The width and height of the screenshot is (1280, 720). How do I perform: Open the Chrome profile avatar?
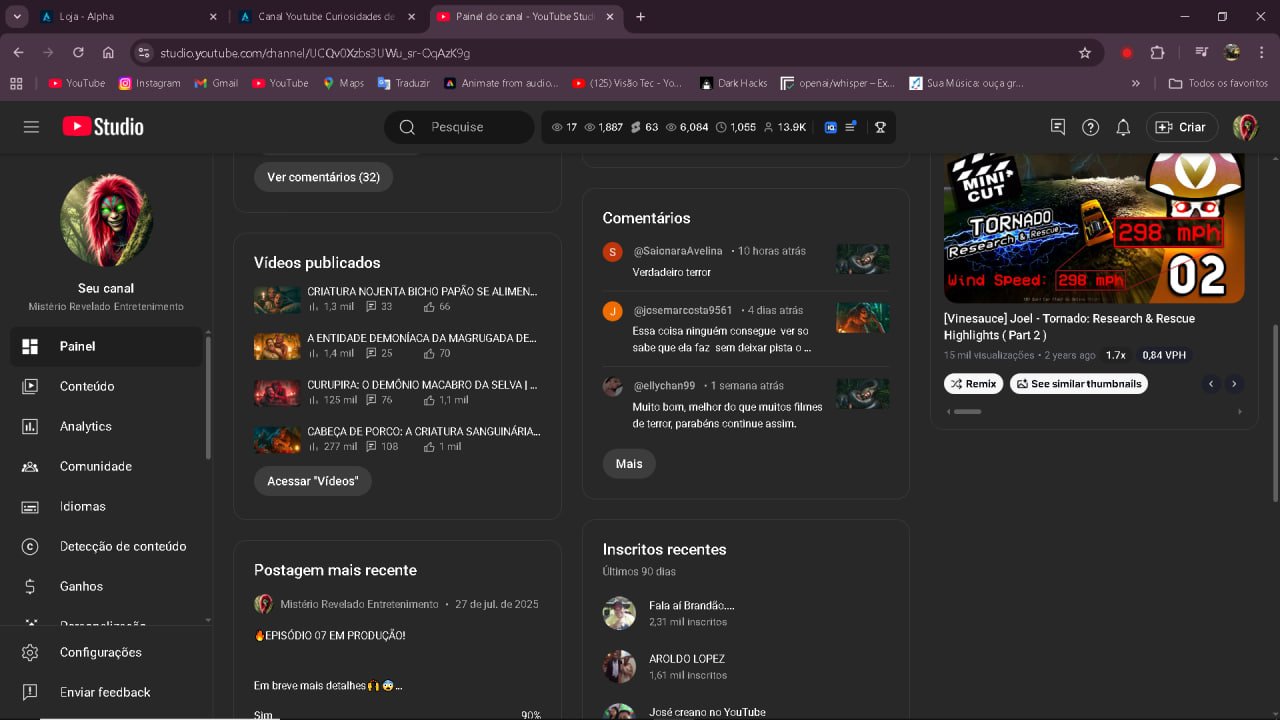click(x=1232, y=53)
